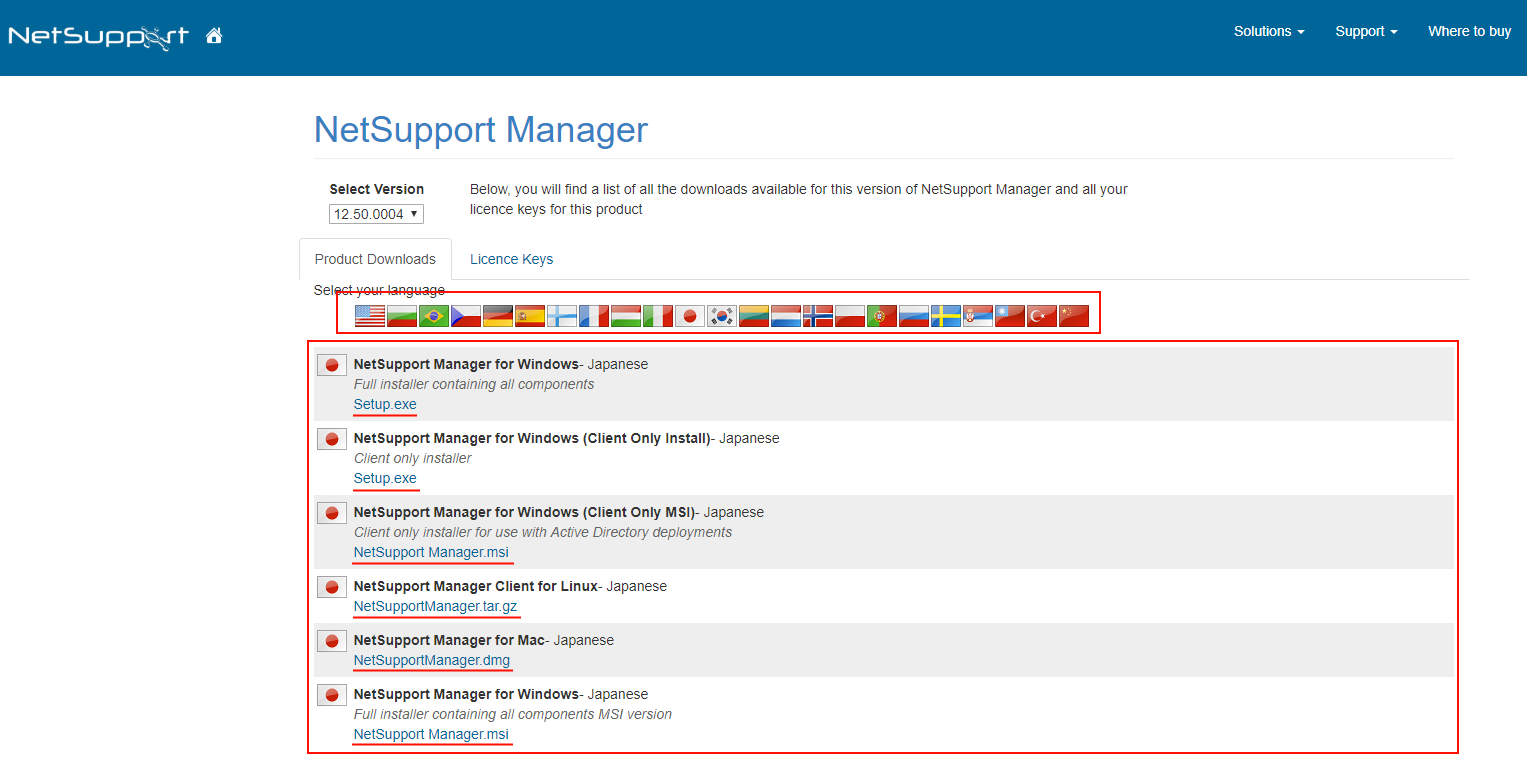Select the Swedish flag language
This screenshot has height=769, width=1527.
click(946, 316)
